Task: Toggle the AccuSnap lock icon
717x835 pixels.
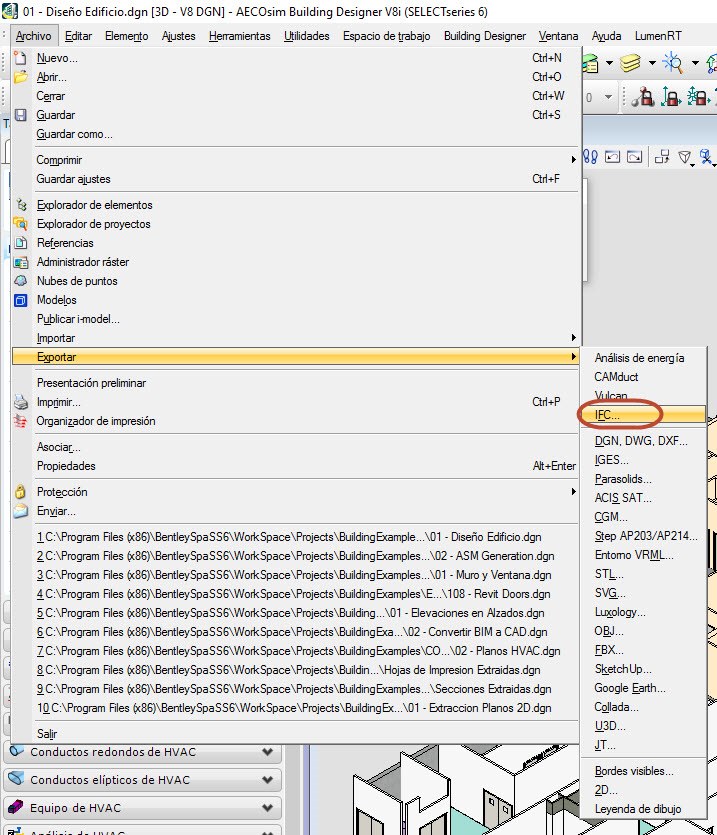Action: point(643,97)
